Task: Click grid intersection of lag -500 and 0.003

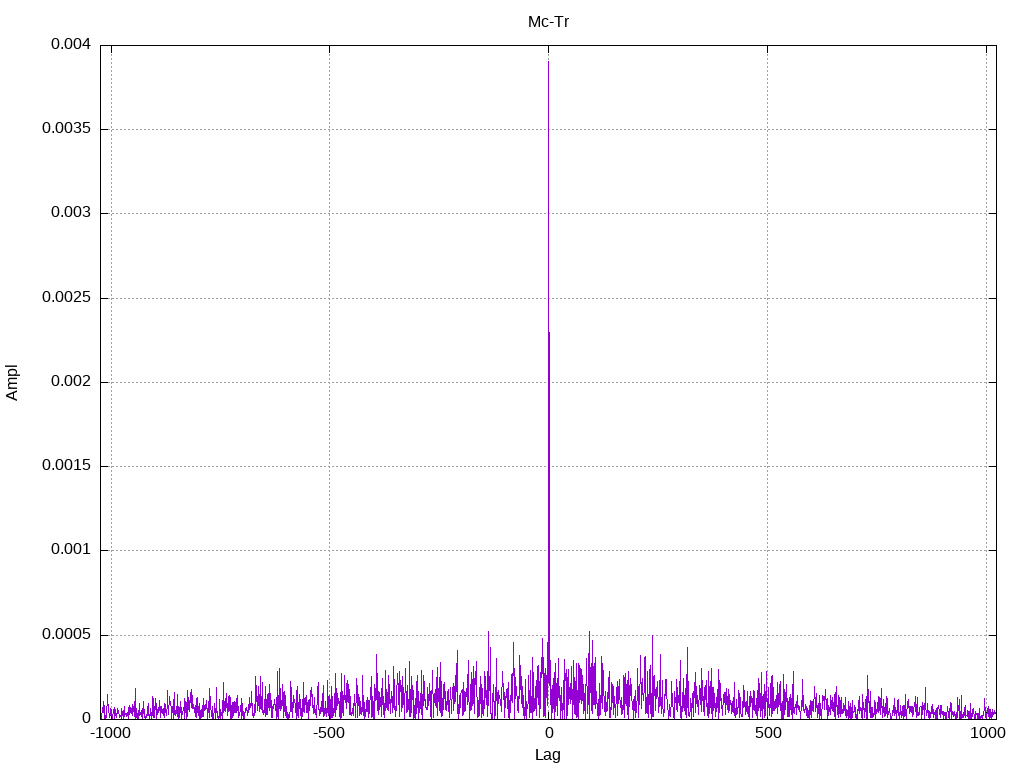Action: 329,213
